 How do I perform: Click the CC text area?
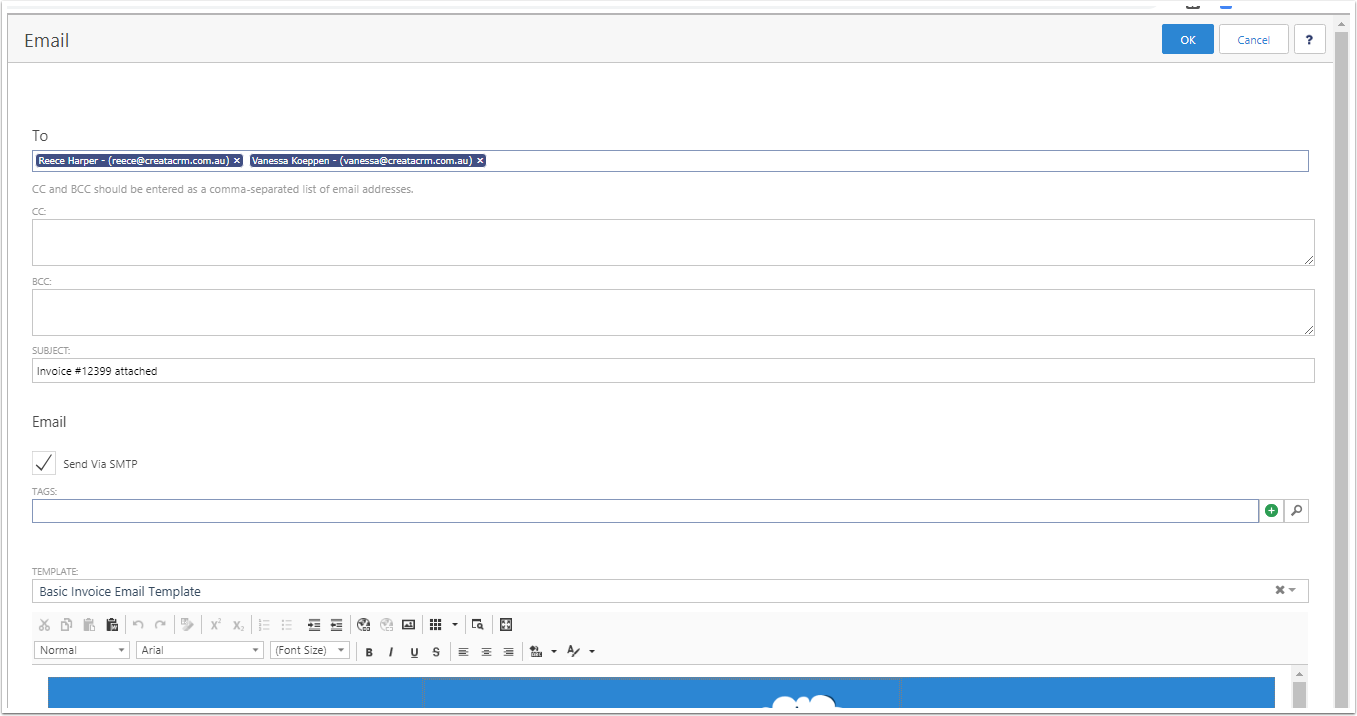coord(673,242)
